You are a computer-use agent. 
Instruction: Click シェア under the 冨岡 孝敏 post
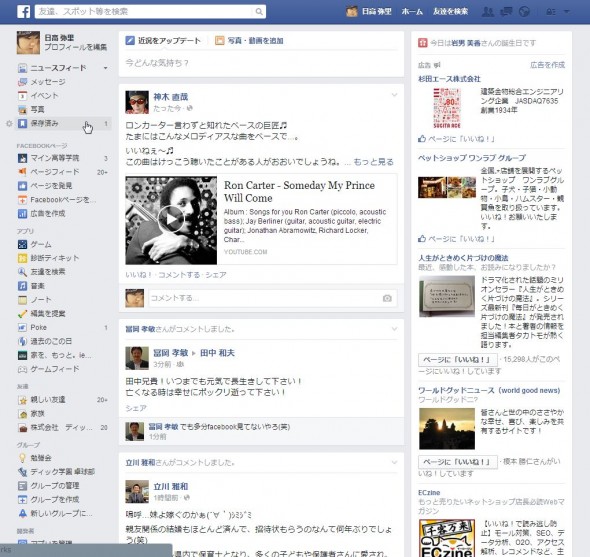pos(136,408)
